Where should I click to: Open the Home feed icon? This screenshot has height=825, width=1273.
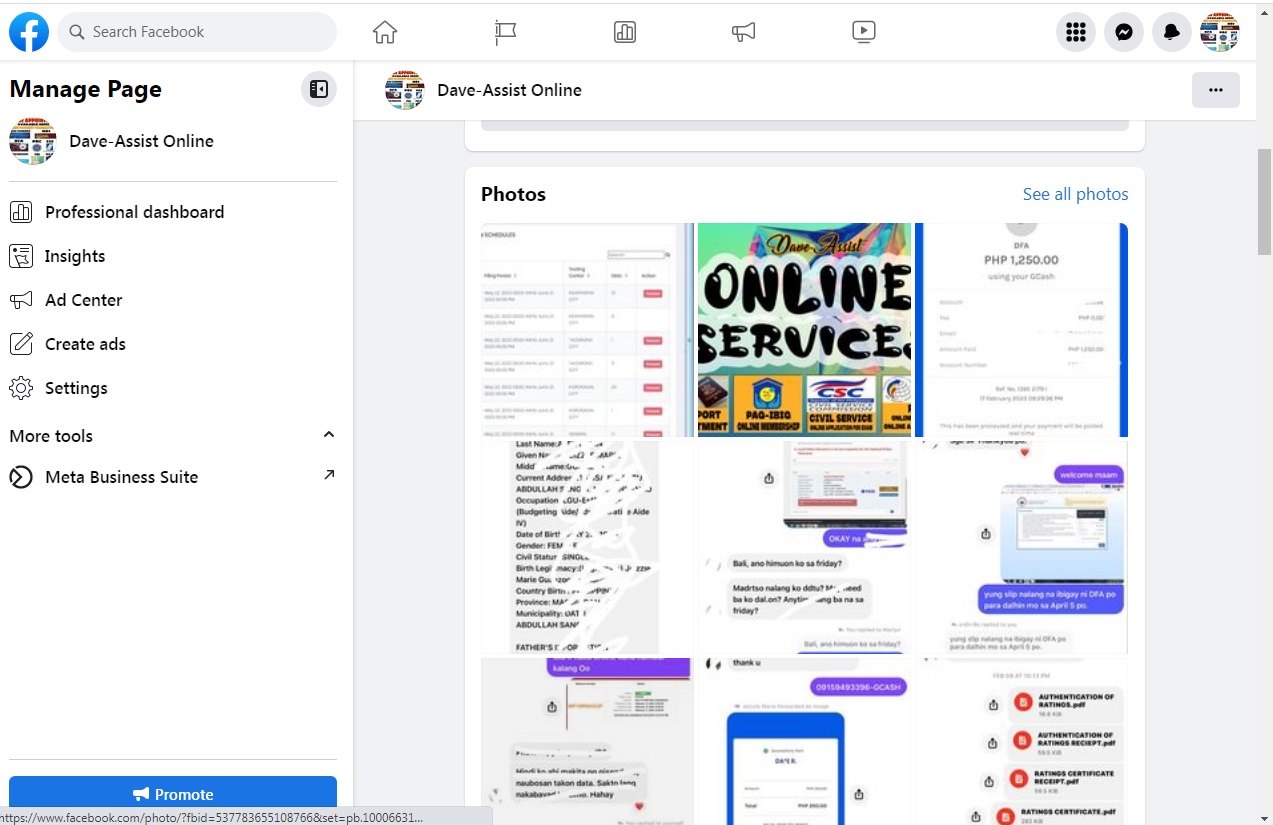click(385, 32)
